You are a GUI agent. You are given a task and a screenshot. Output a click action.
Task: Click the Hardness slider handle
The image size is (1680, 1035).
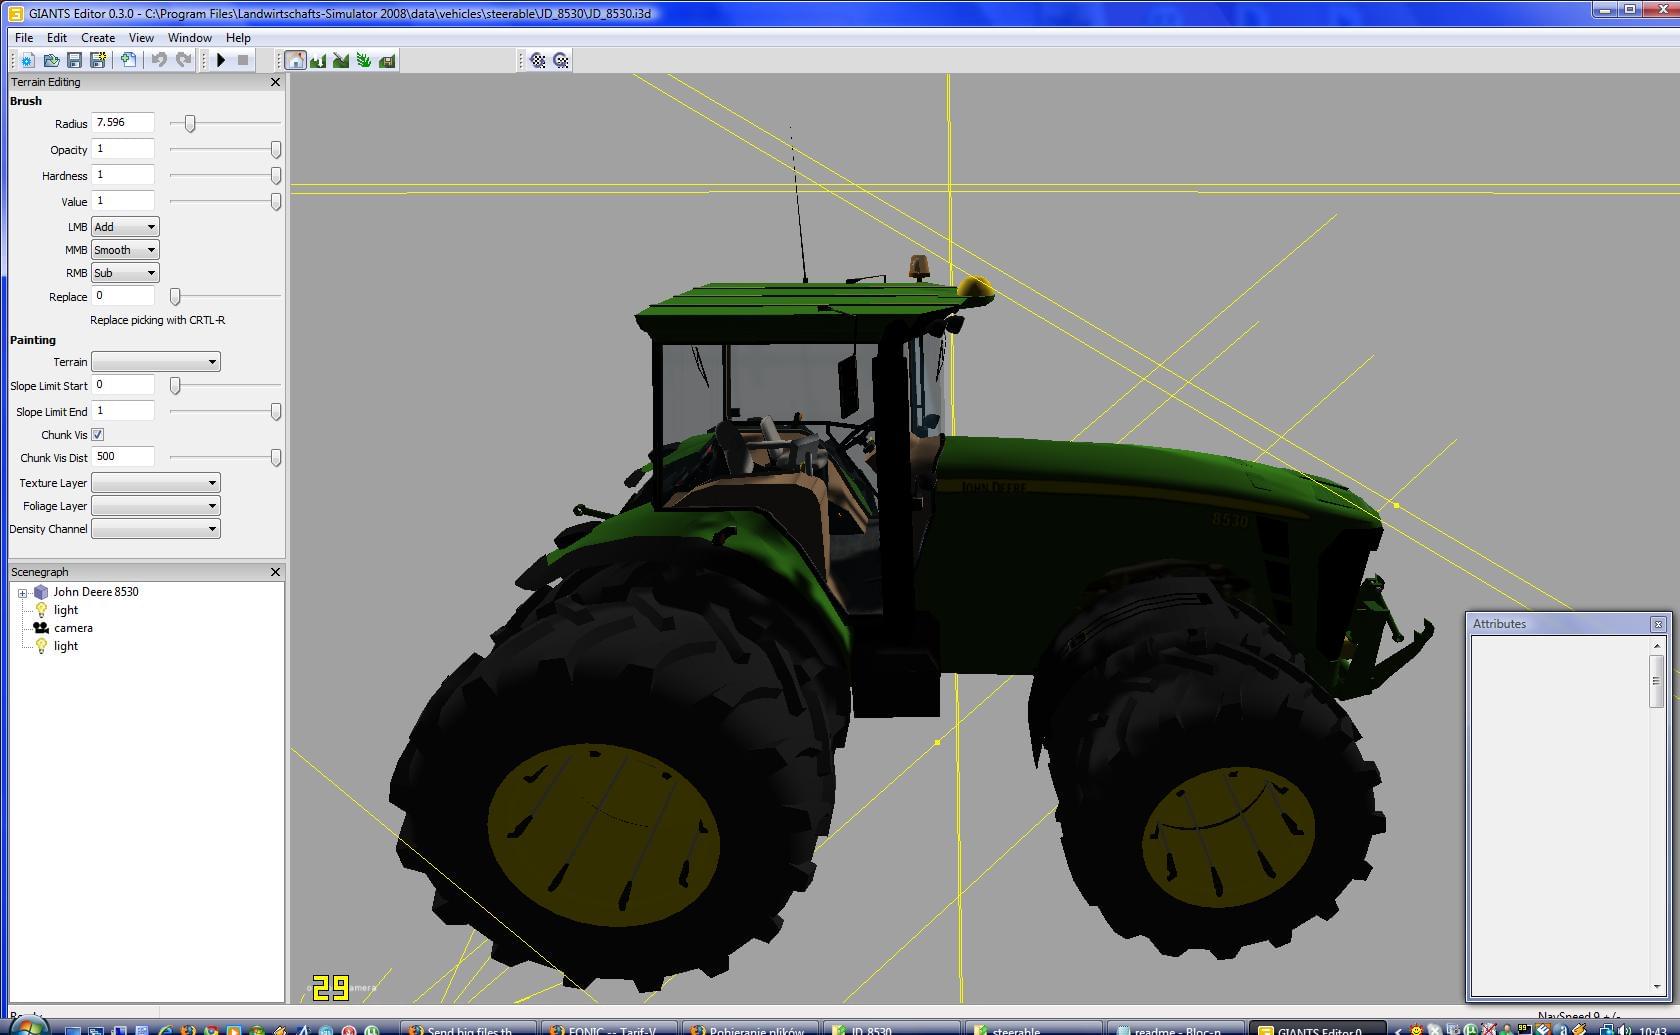point(276,176)
